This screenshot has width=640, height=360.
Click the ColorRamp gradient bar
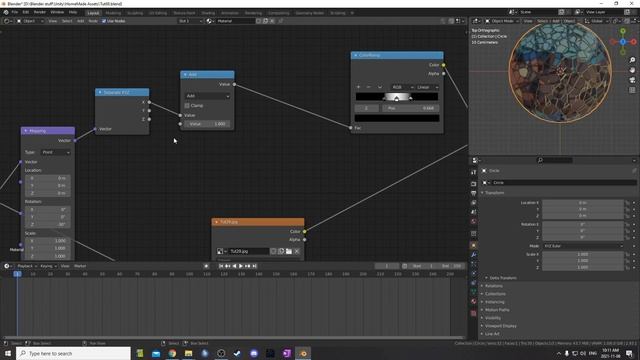[397, 97]
